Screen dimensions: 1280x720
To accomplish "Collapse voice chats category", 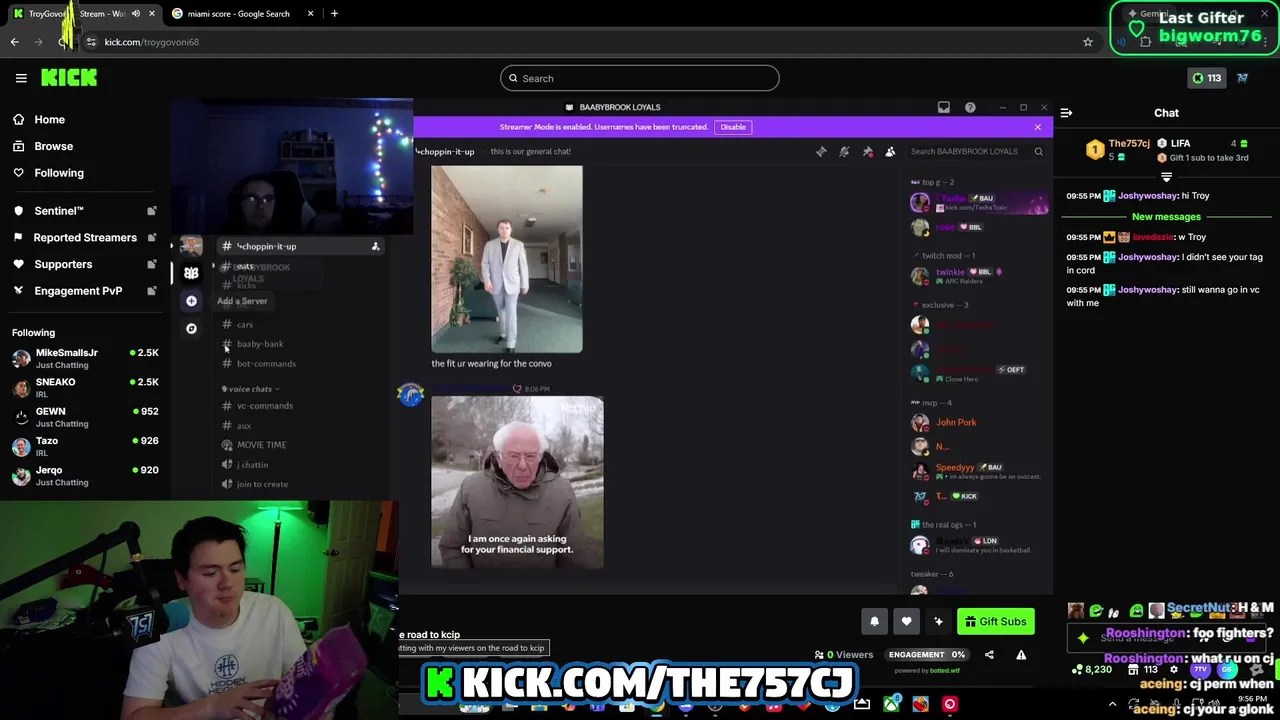I will coord(249,389).
